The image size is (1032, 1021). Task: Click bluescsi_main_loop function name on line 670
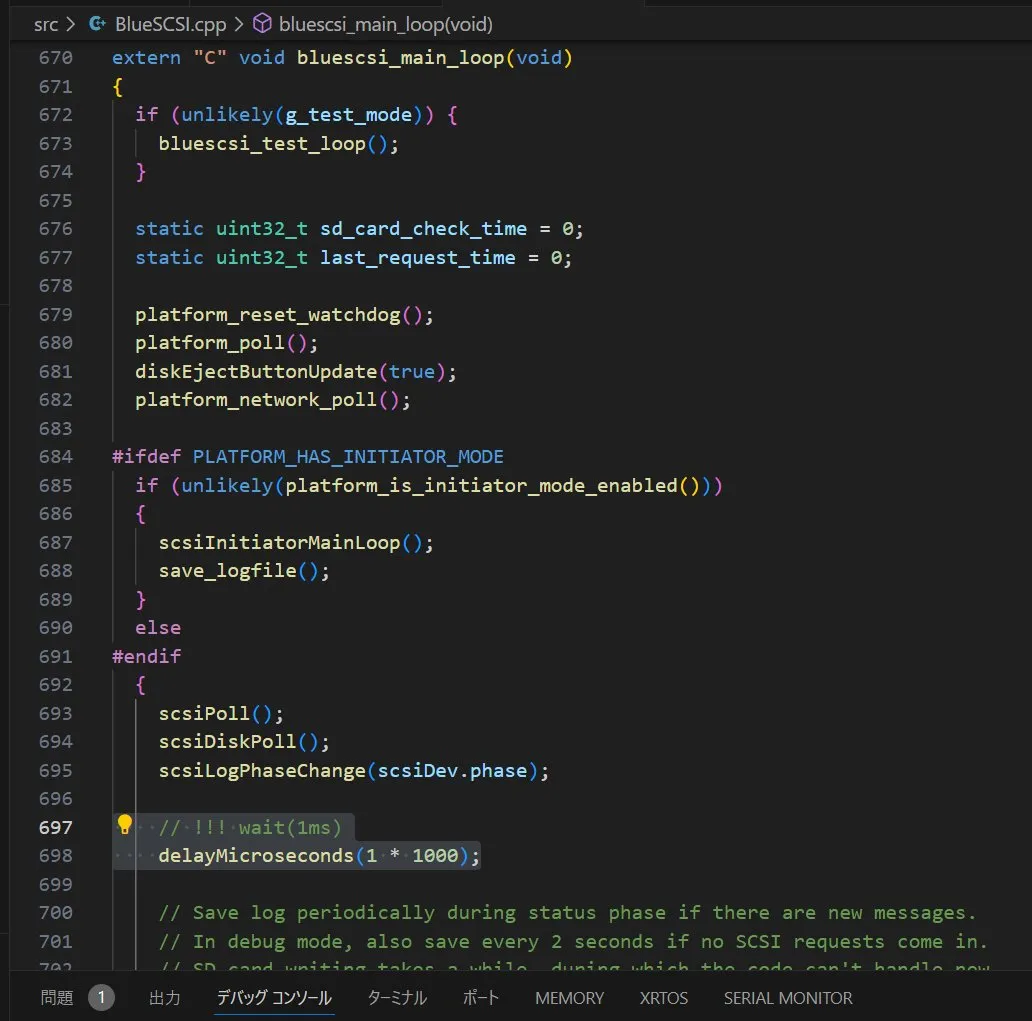(x=400, y=58)
